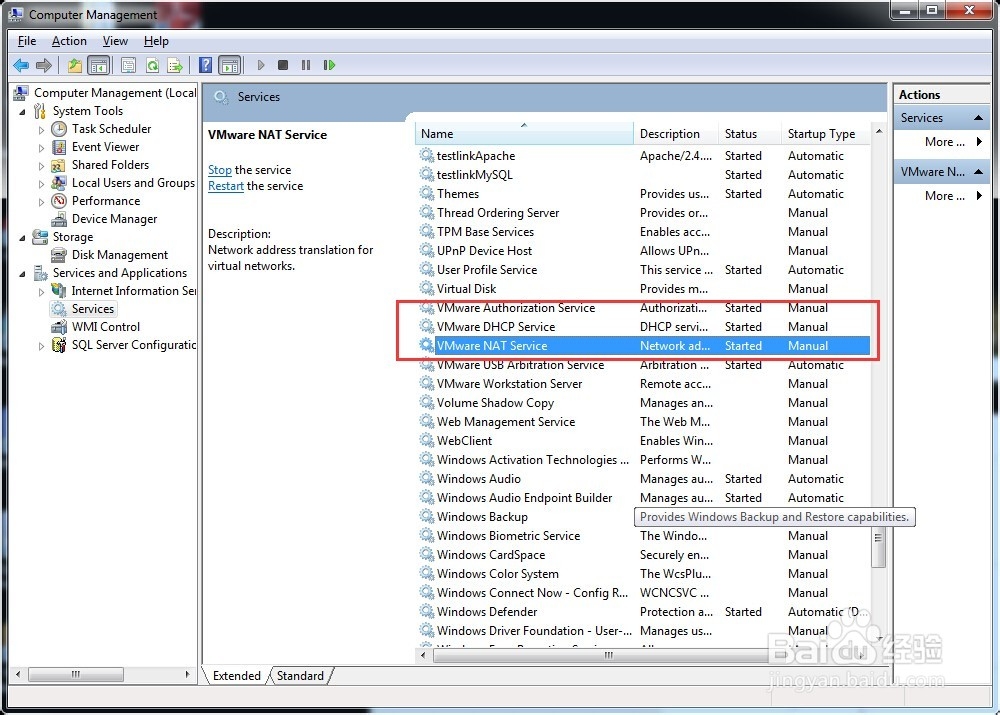Image resolution: width=1000 pixels, height=715 pixels.
Task: Collapse Services and Applications node
Action: coord(22,274)
